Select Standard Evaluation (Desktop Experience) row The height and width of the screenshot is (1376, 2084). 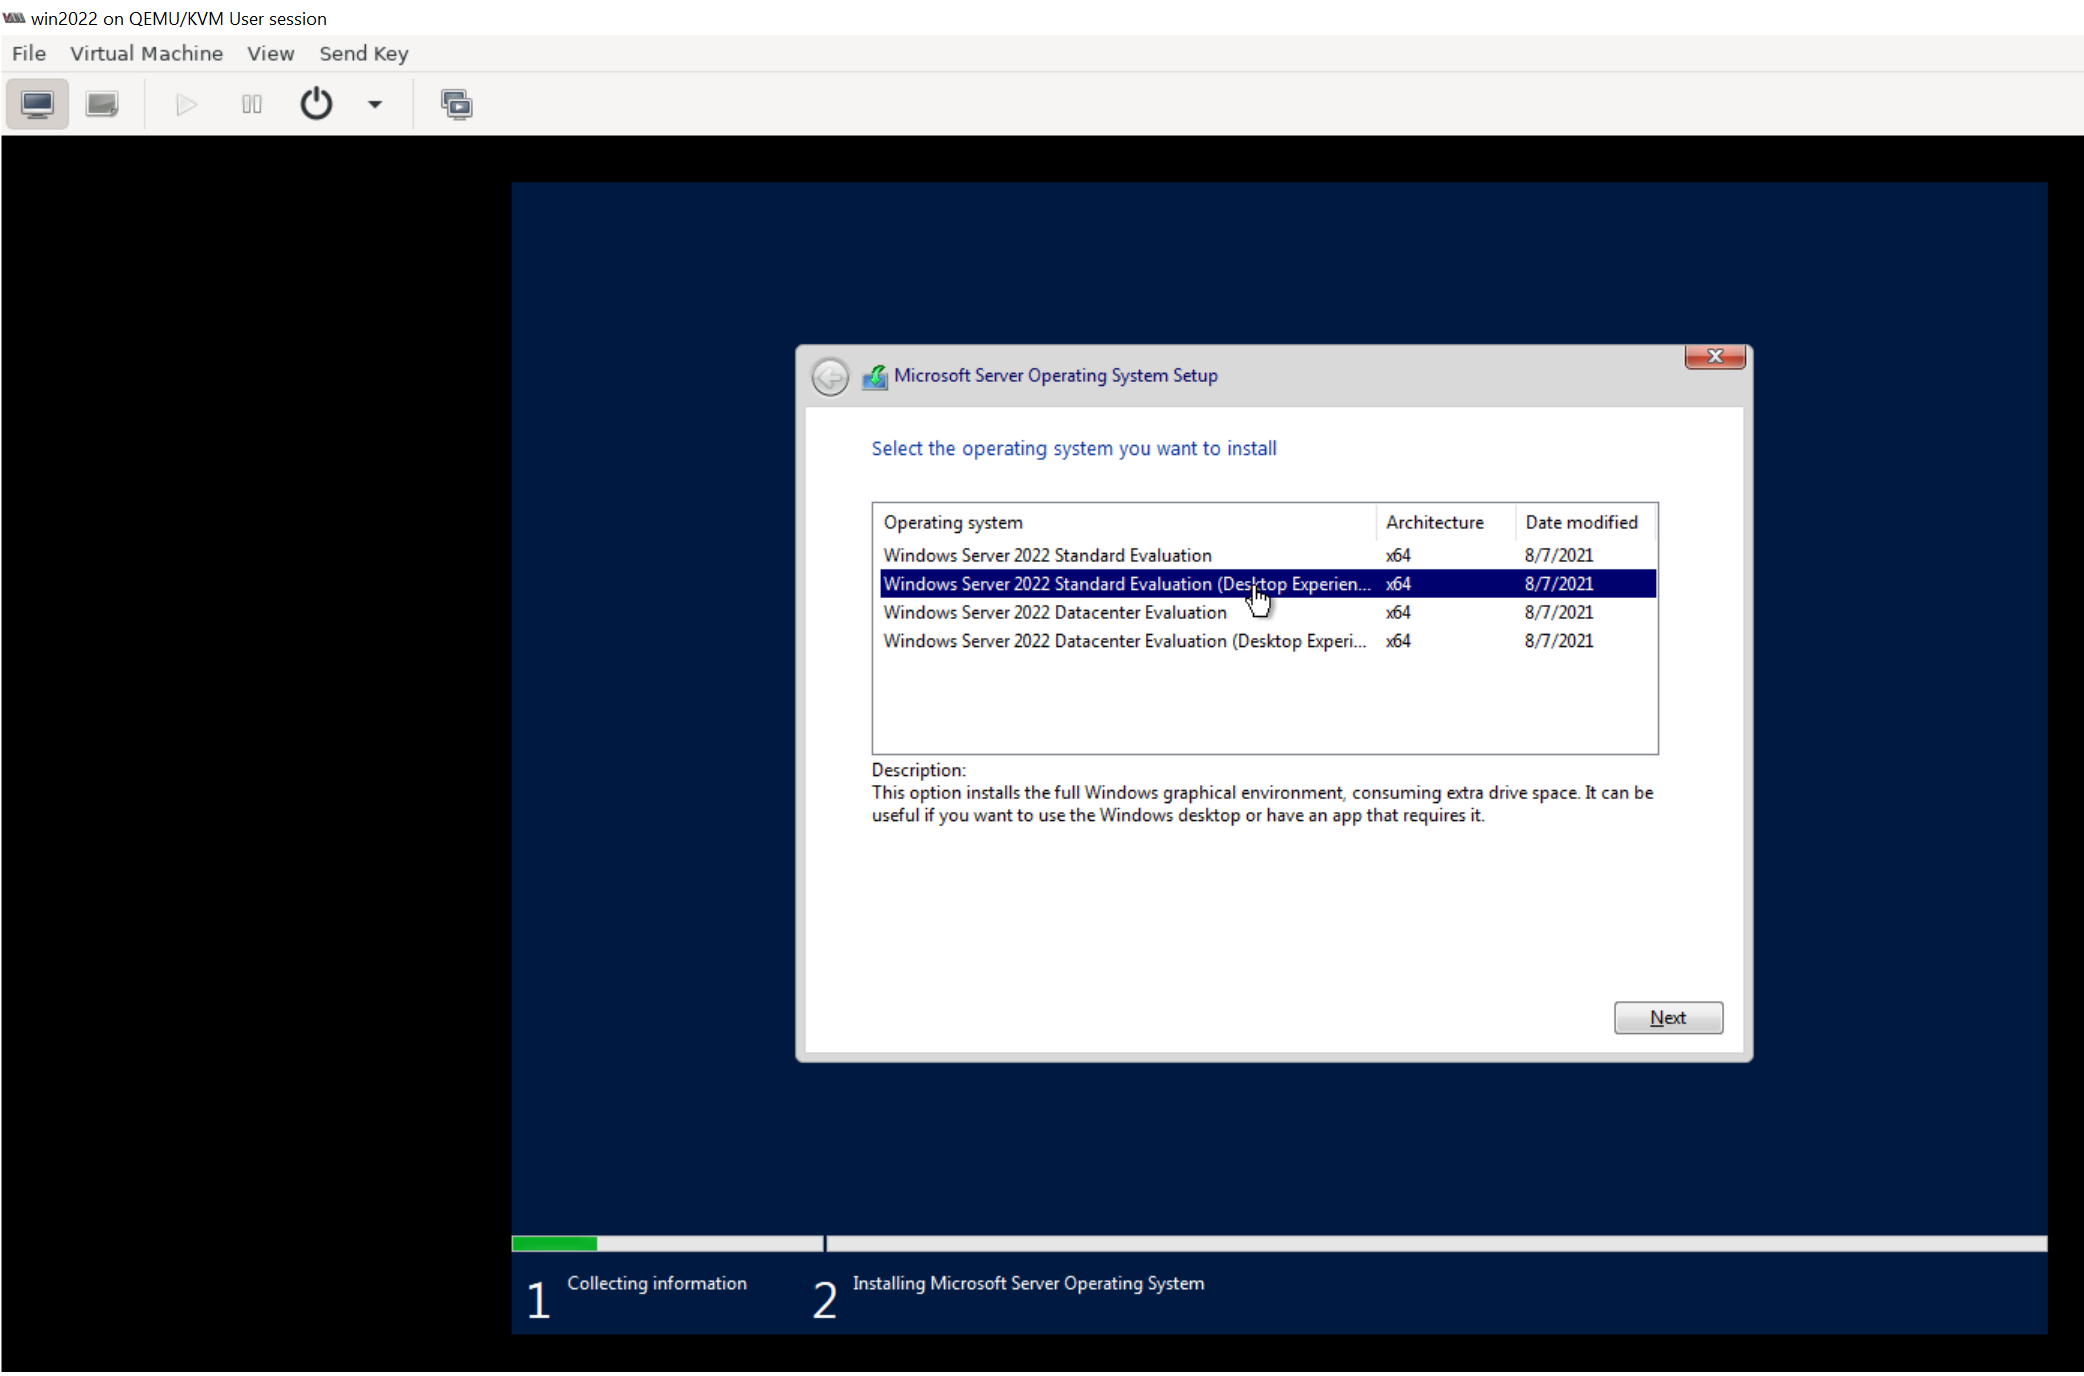click(x=1267, y=584)
